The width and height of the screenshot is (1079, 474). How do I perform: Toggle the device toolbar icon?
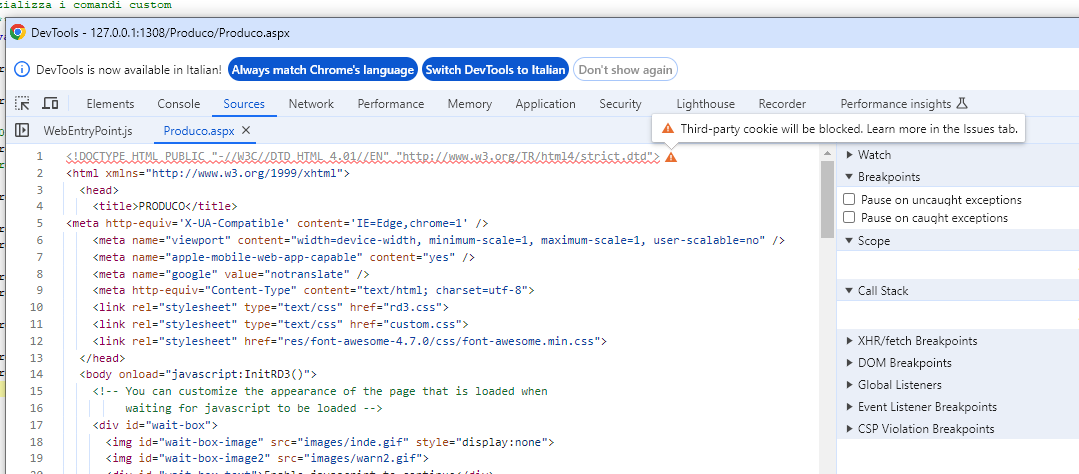click(x=50, y=104)
